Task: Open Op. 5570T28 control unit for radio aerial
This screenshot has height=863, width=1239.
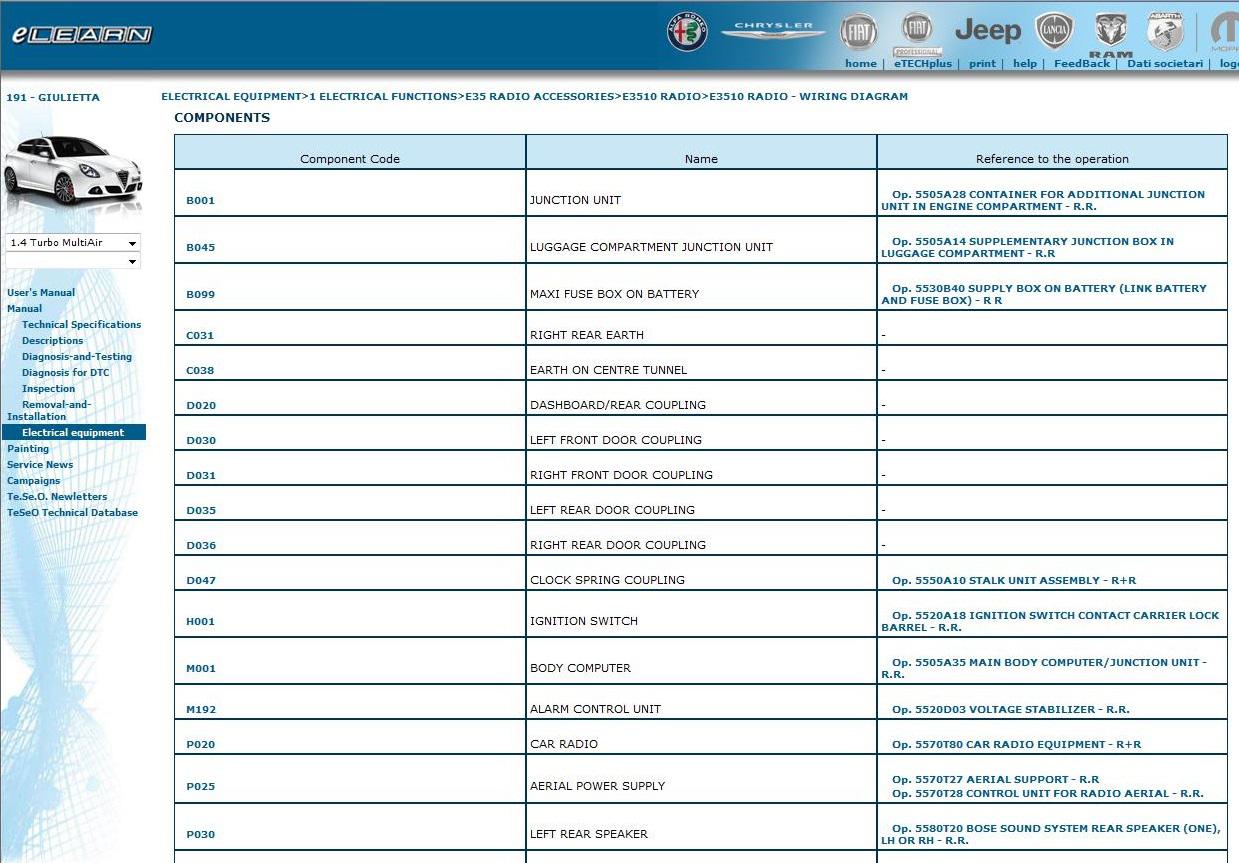Action: click(1048, 793)
